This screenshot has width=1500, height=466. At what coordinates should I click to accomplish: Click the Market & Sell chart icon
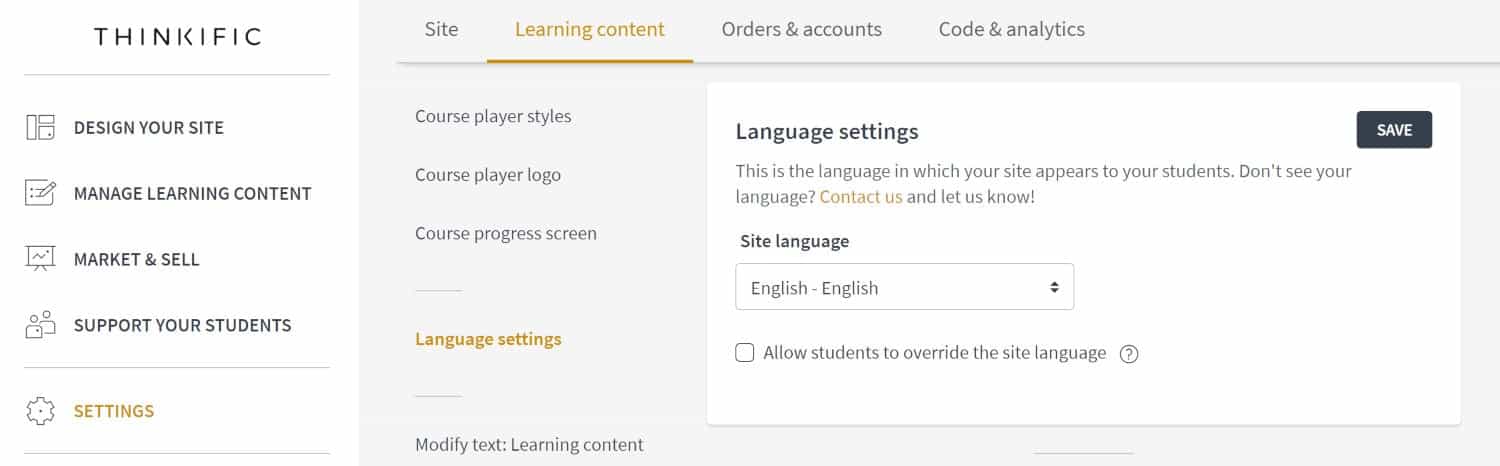click(x=40, y=259)
